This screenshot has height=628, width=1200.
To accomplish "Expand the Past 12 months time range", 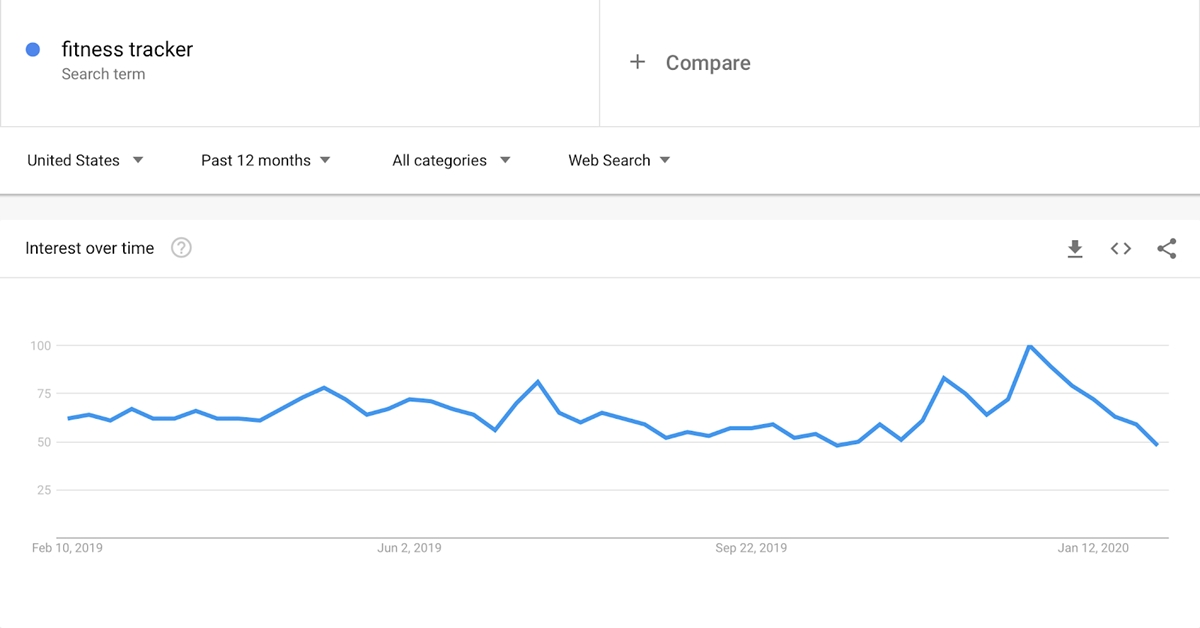I will 266,160.
